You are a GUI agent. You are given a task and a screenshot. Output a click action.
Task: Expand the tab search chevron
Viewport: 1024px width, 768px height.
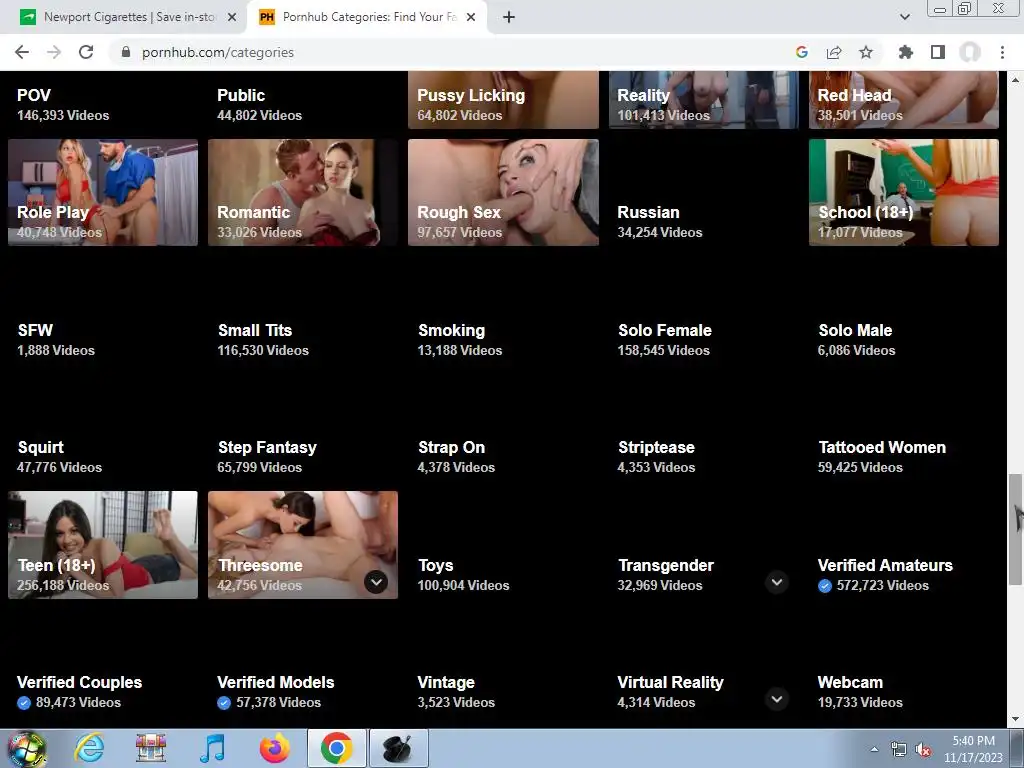pos(904,17)
